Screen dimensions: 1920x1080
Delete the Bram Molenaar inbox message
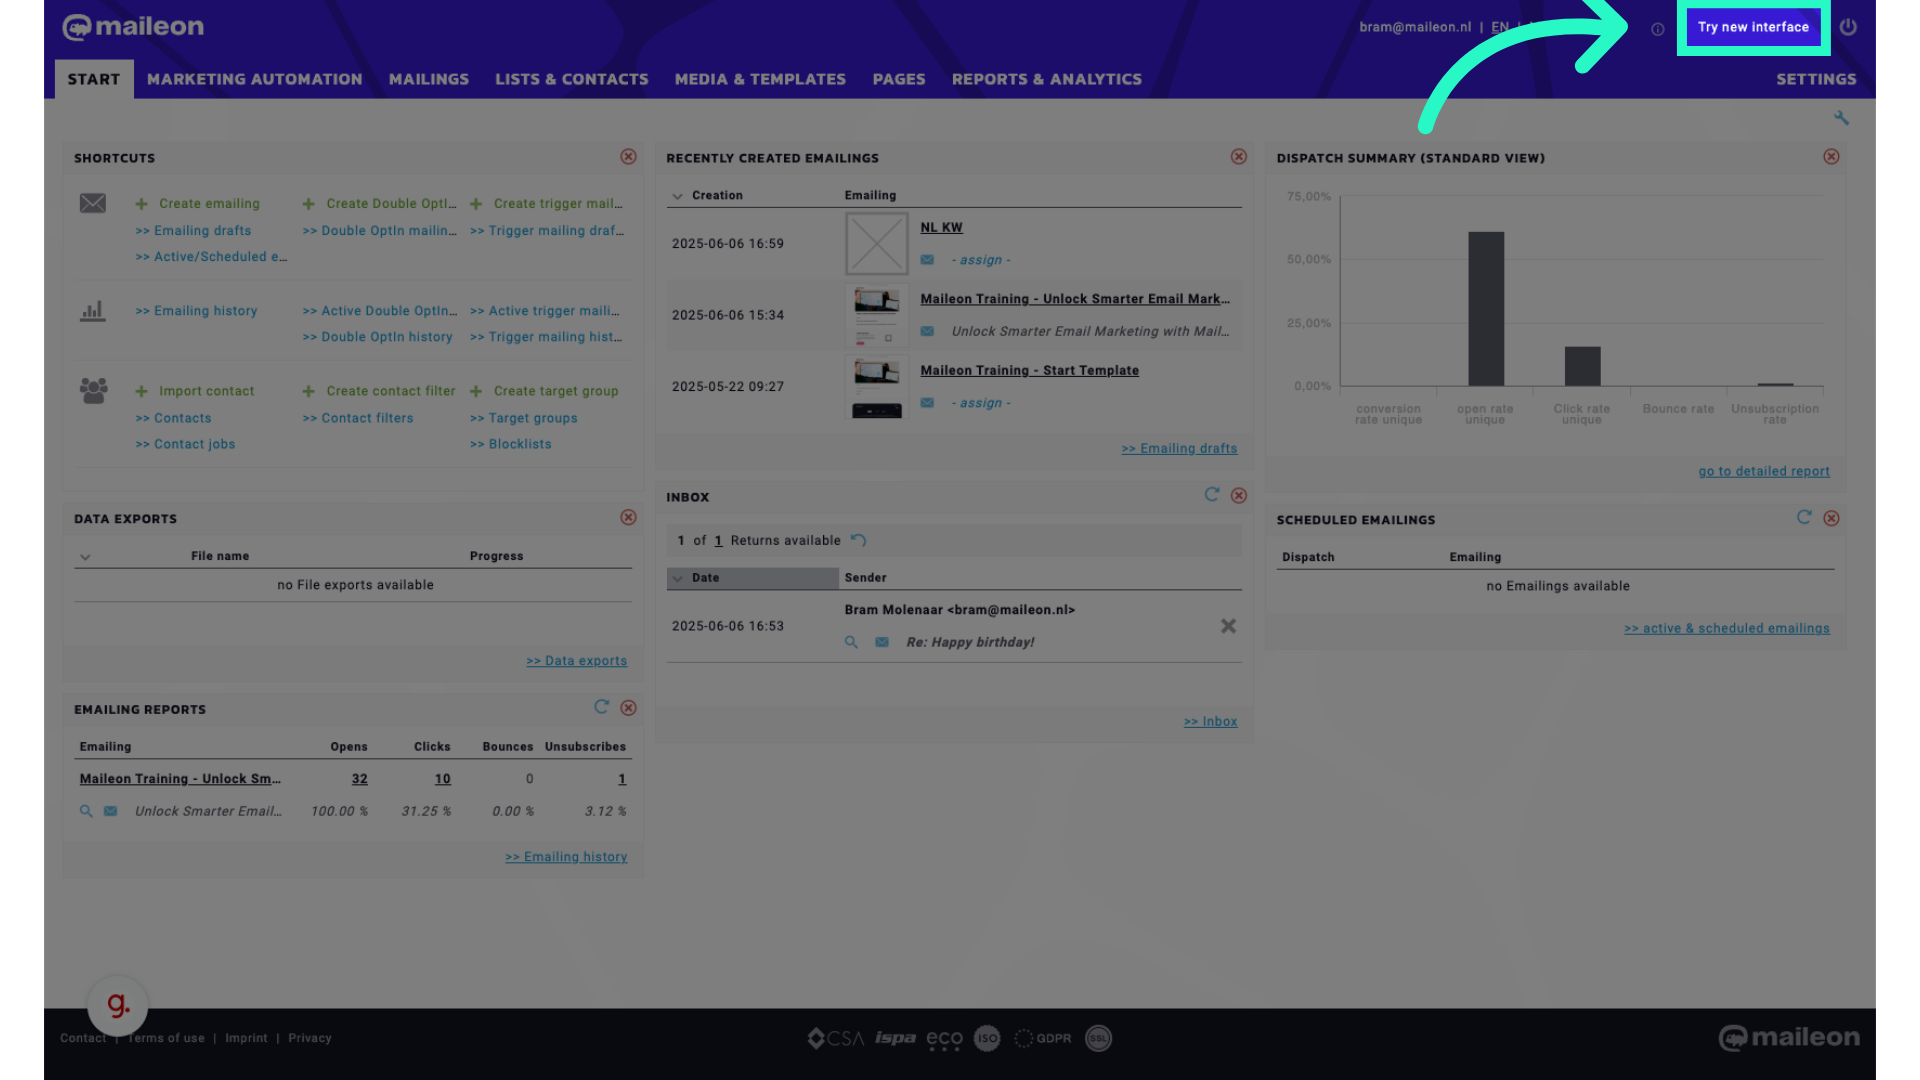click(x=1228, y=626)
